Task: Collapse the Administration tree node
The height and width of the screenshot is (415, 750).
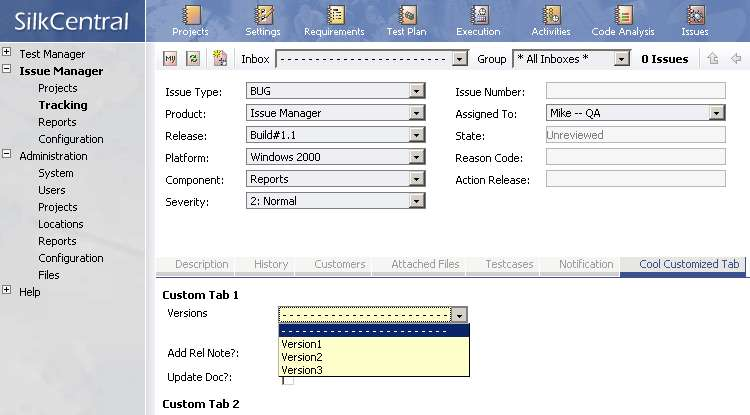Action: [x=7, y=153]
